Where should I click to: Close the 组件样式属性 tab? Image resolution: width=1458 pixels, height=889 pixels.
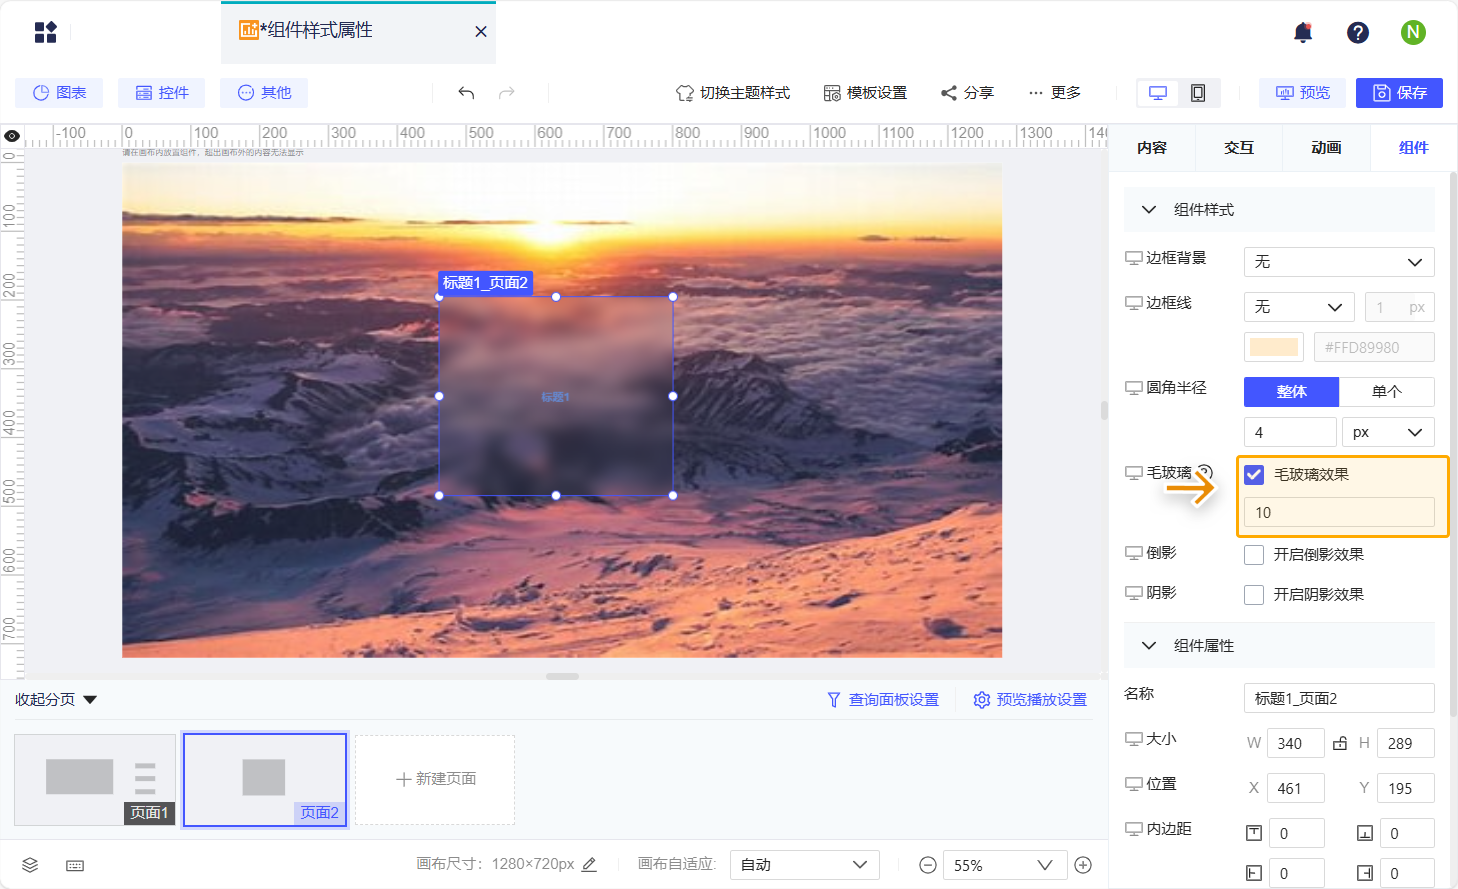coord(481,32)
